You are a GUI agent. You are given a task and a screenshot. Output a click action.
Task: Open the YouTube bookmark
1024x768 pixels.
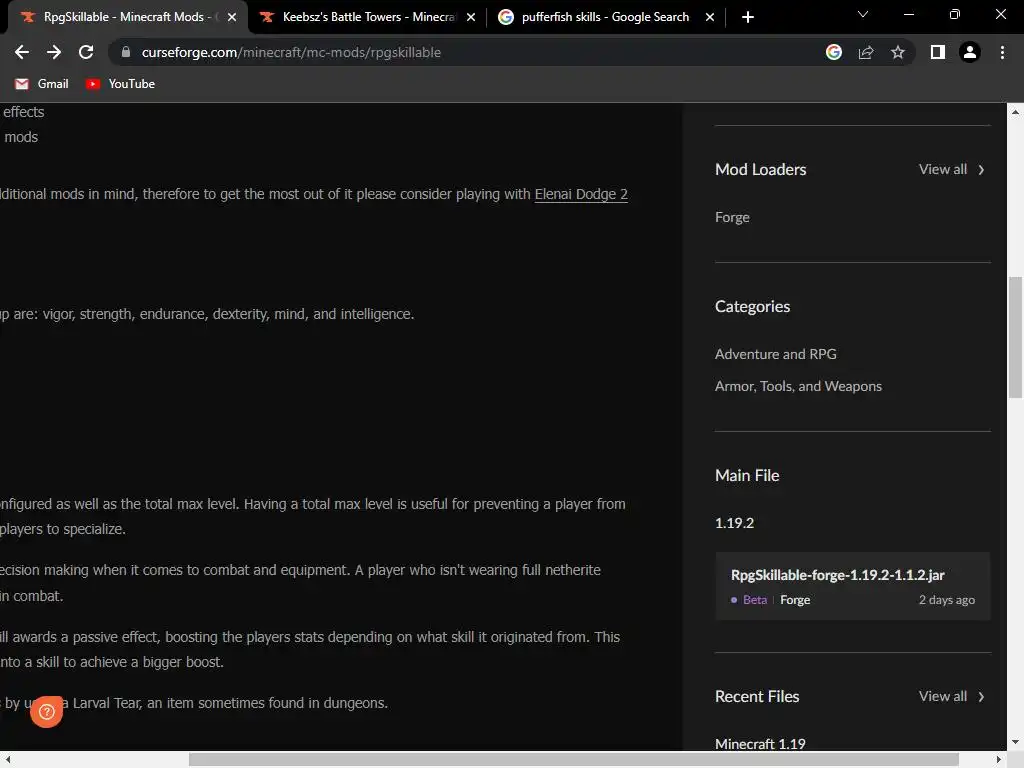(121, 84)
